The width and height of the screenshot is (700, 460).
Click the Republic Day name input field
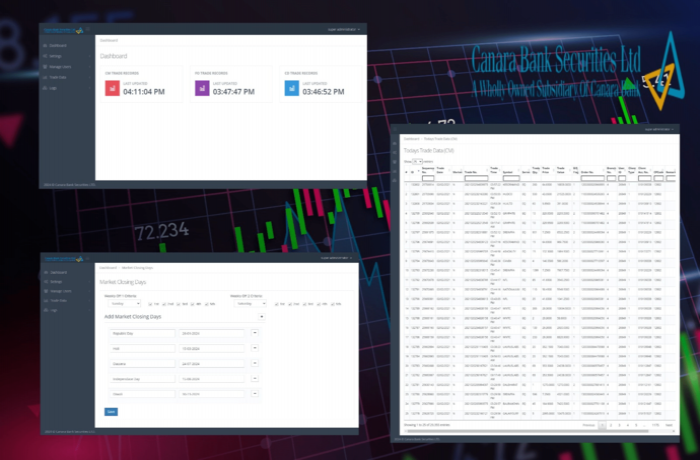tap(142, 333)
